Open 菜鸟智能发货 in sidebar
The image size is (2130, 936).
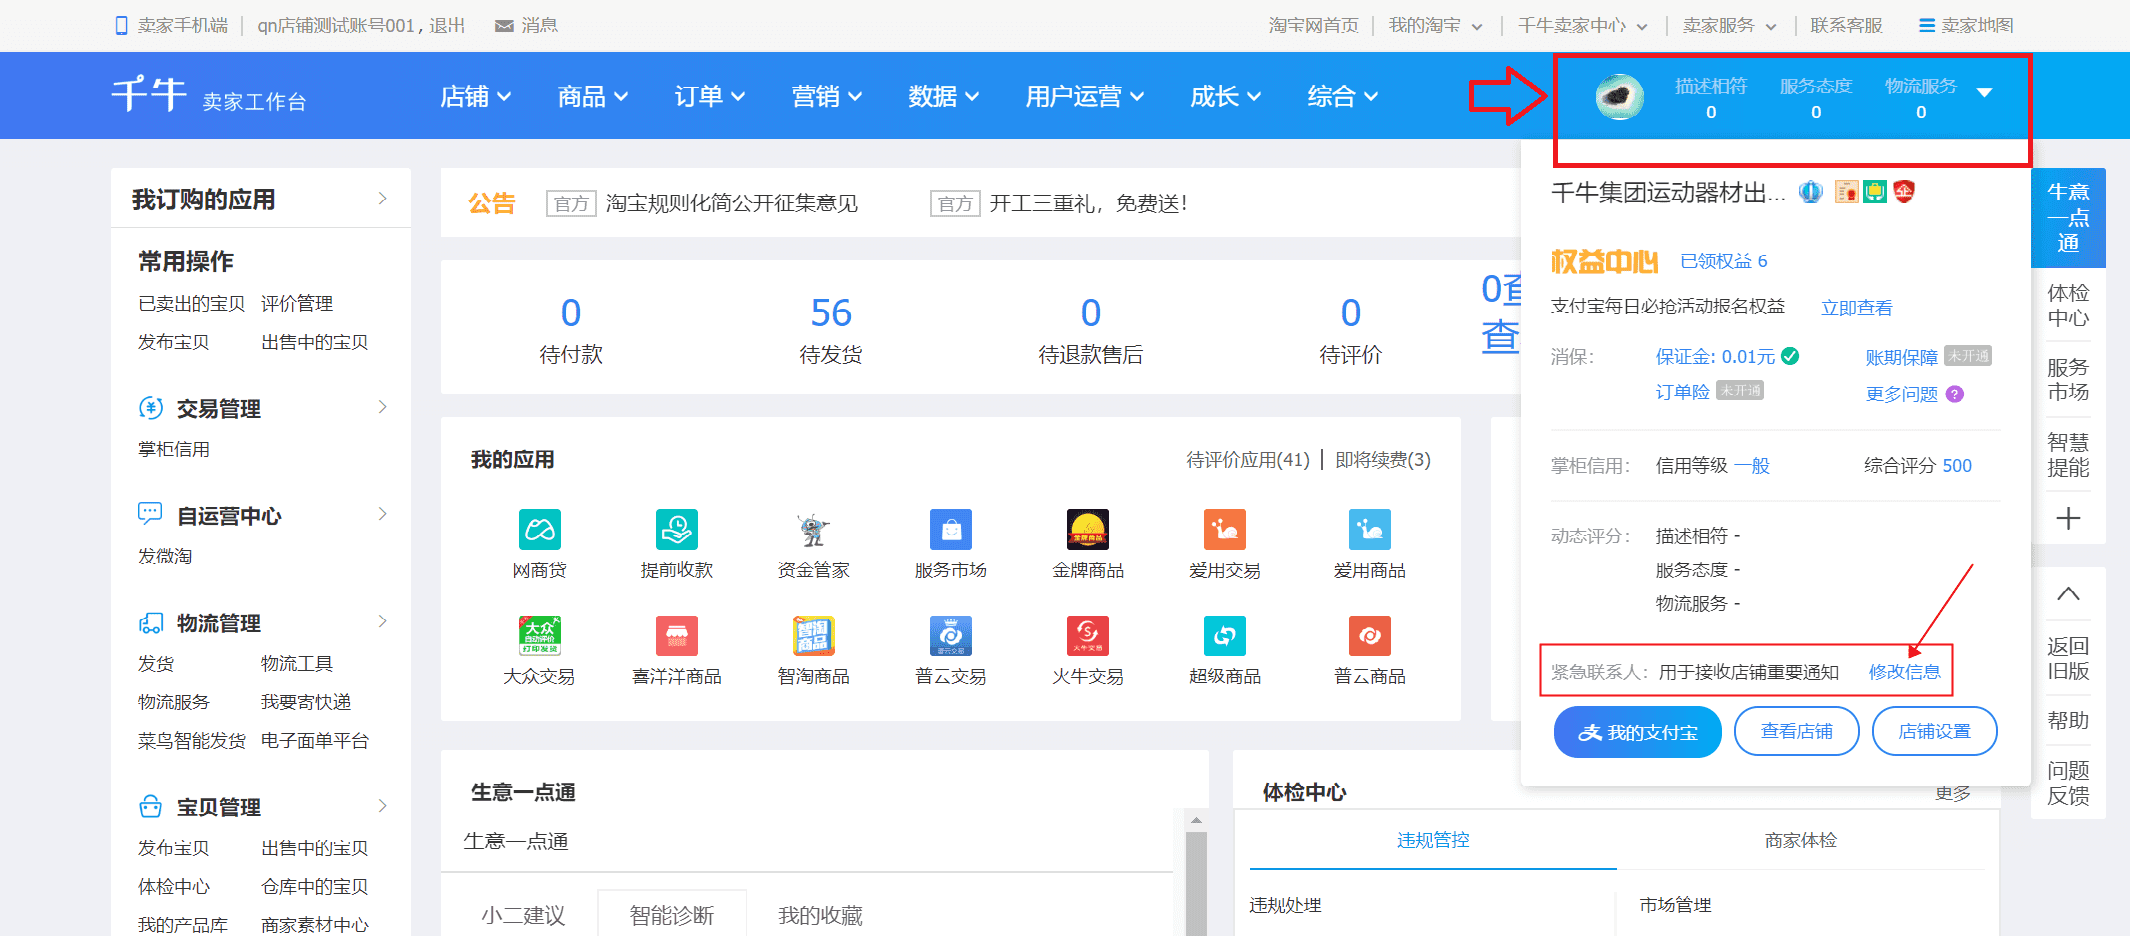(x=192, y=740)
